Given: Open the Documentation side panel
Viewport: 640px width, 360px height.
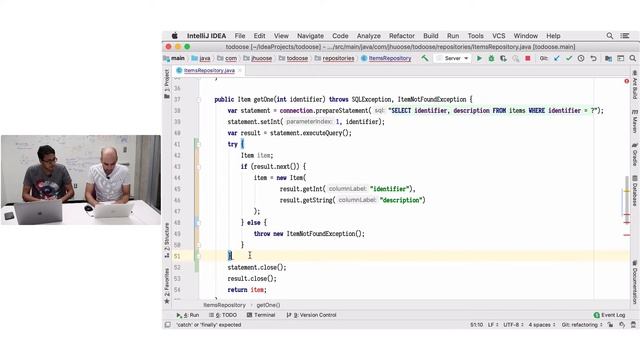Looking at the screenshot, I should click(x=635, y=282).
